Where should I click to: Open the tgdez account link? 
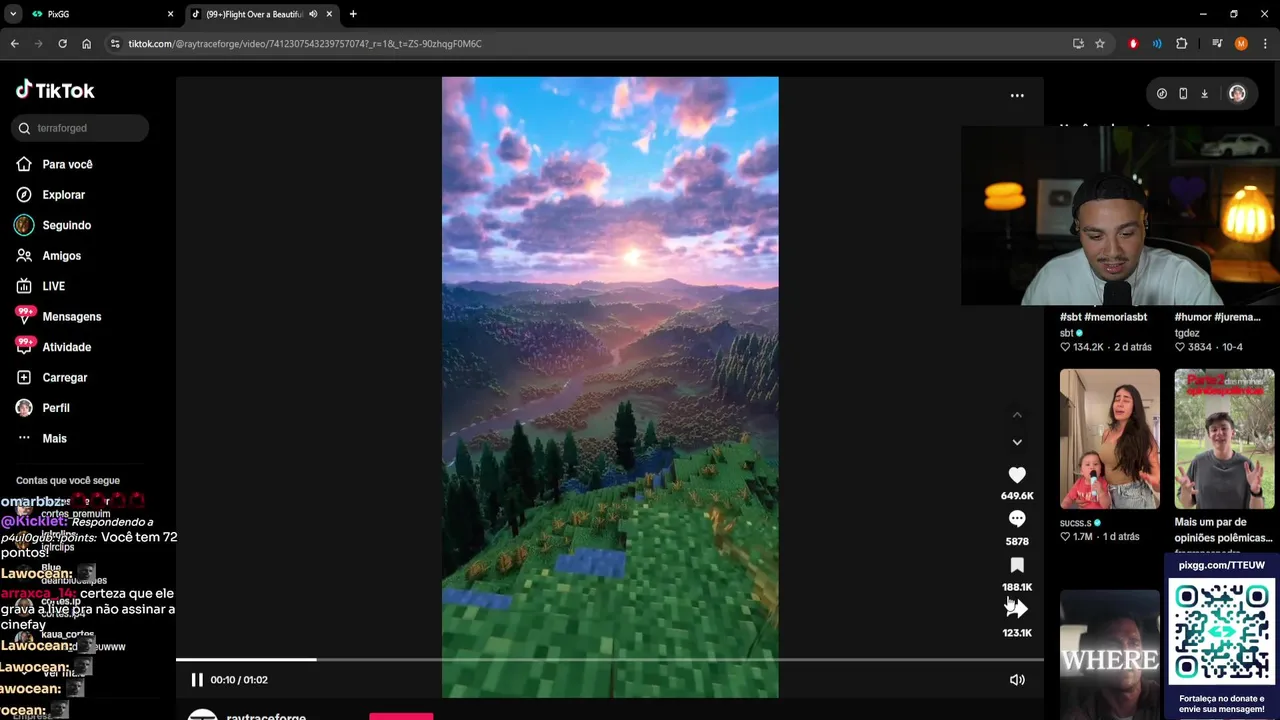coord(1187,333)
